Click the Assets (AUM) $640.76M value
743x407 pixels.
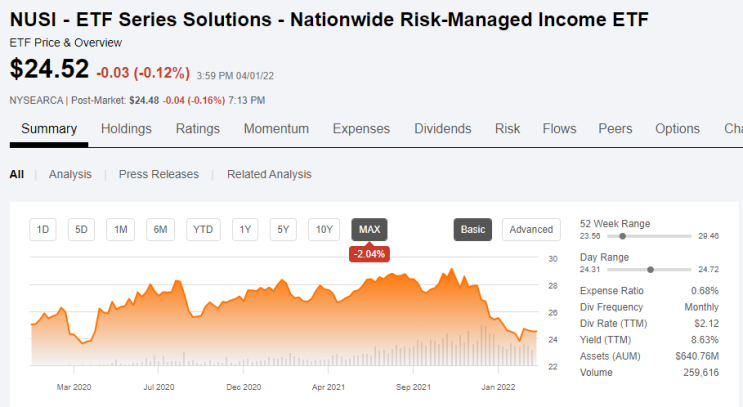(697, 356)
